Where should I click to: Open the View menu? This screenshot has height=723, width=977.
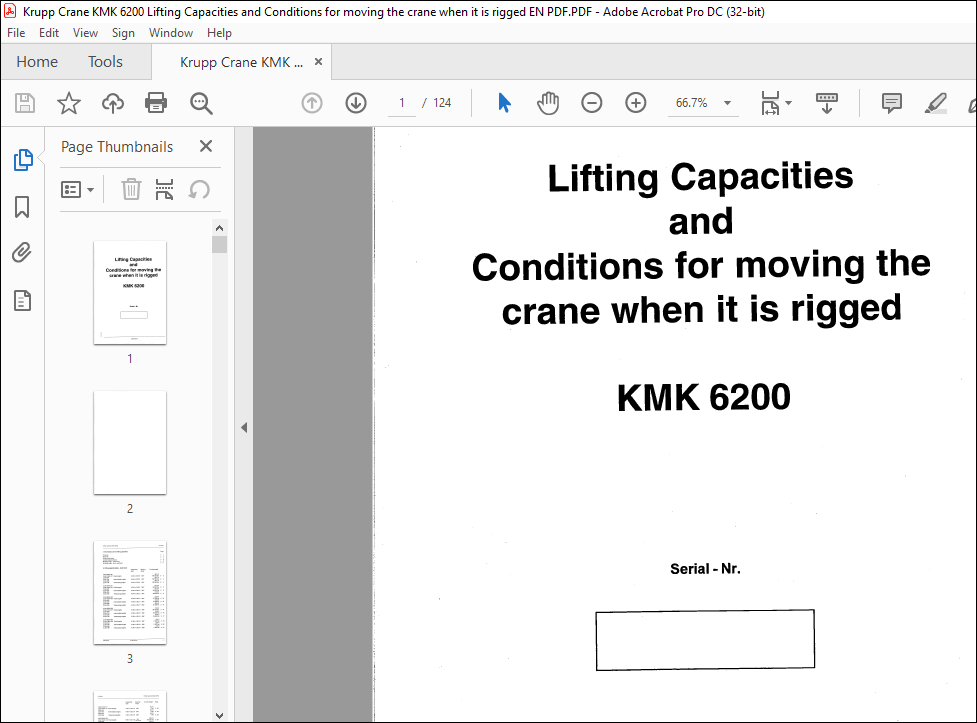[85, 32]
